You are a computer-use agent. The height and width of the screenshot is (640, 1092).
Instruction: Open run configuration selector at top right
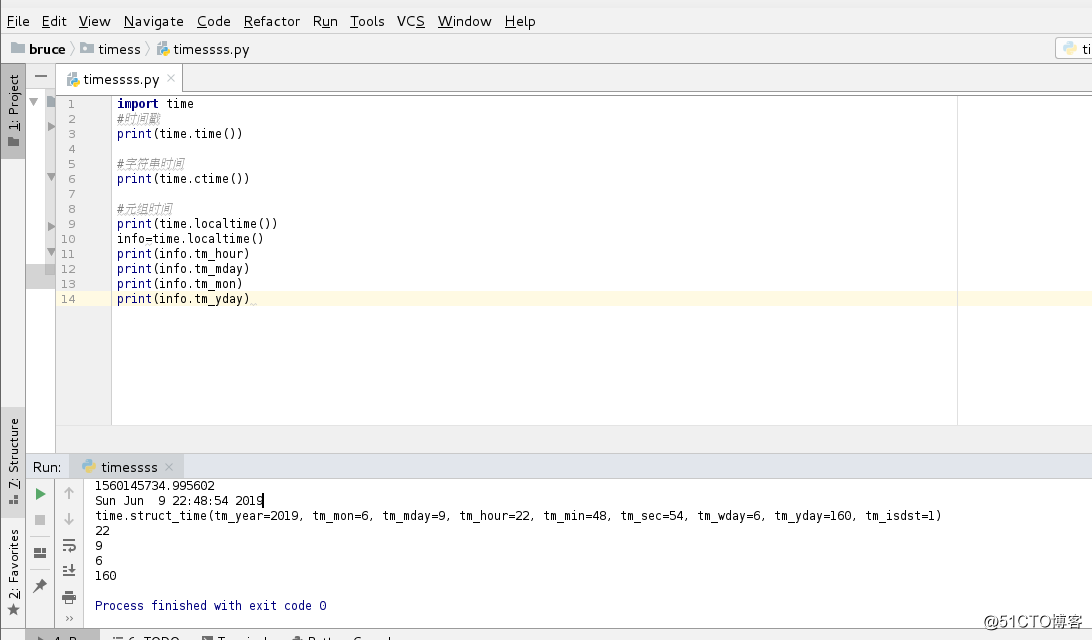[1075, 49]
